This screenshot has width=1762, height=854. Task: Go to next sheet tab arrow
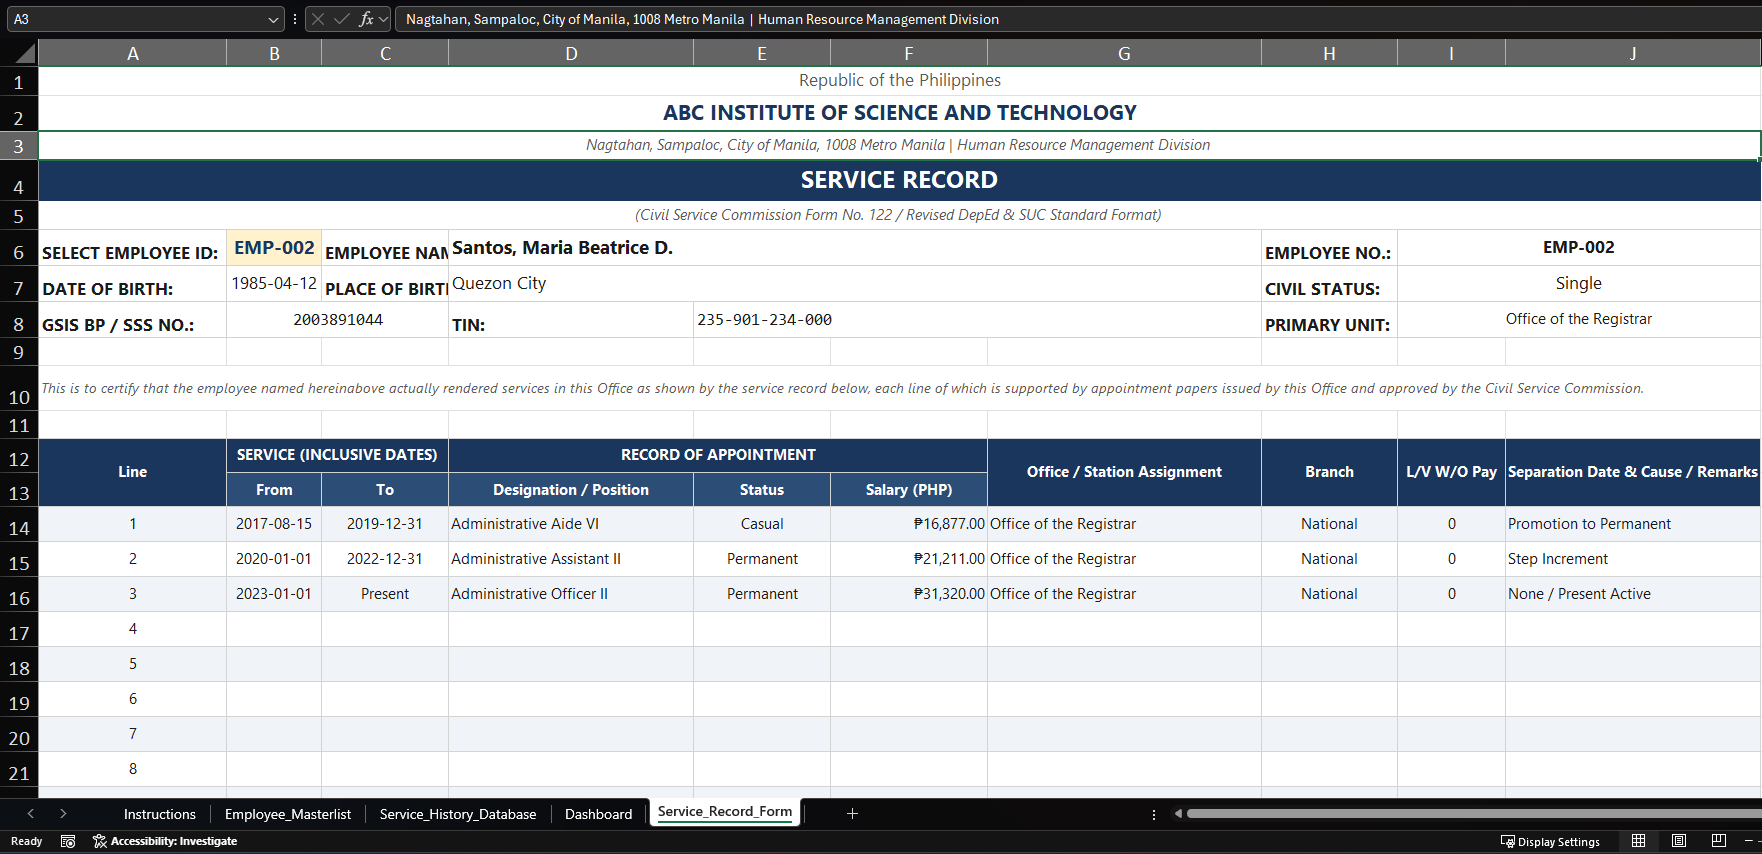pyautogui.click(x=63, y=814)
